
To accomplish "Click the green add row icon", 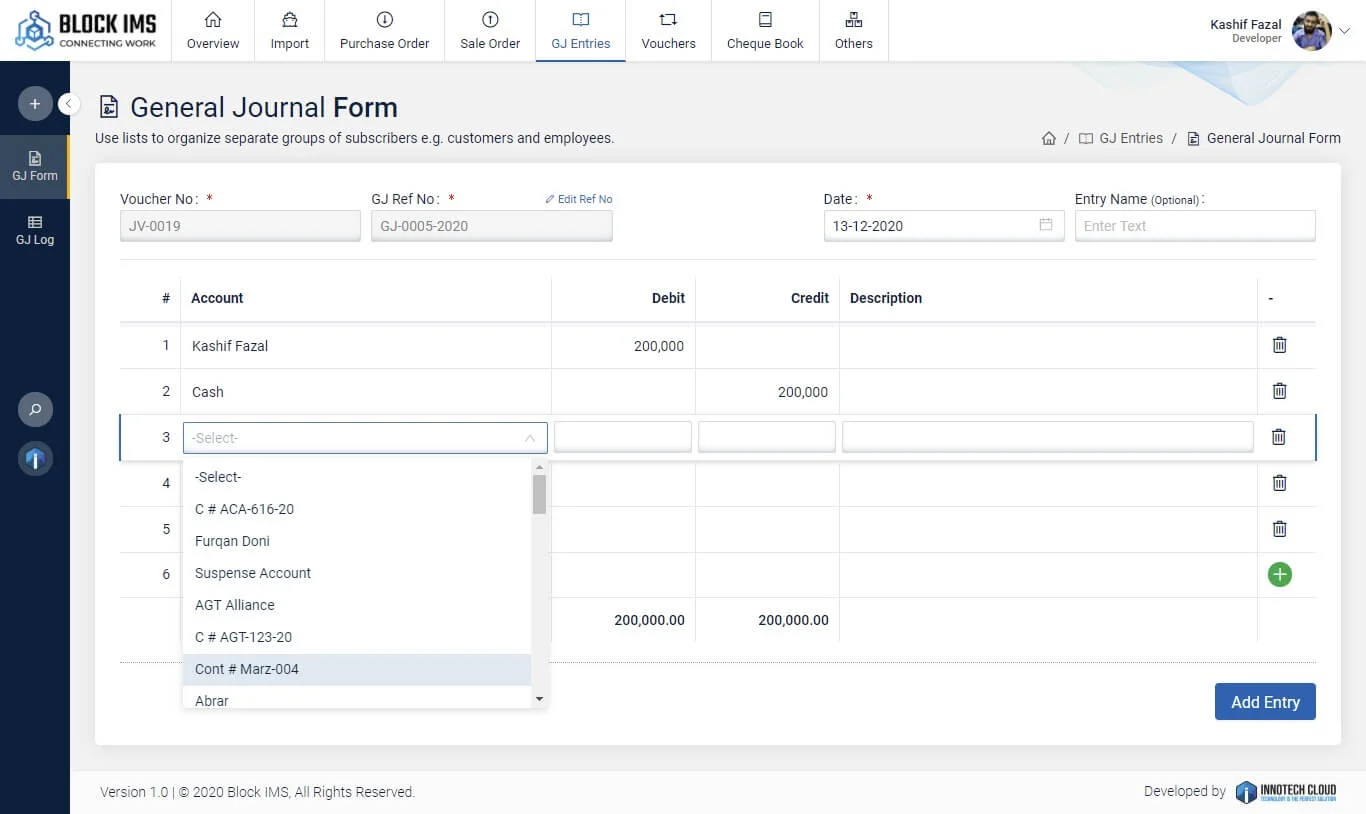I will [1279, 574].
